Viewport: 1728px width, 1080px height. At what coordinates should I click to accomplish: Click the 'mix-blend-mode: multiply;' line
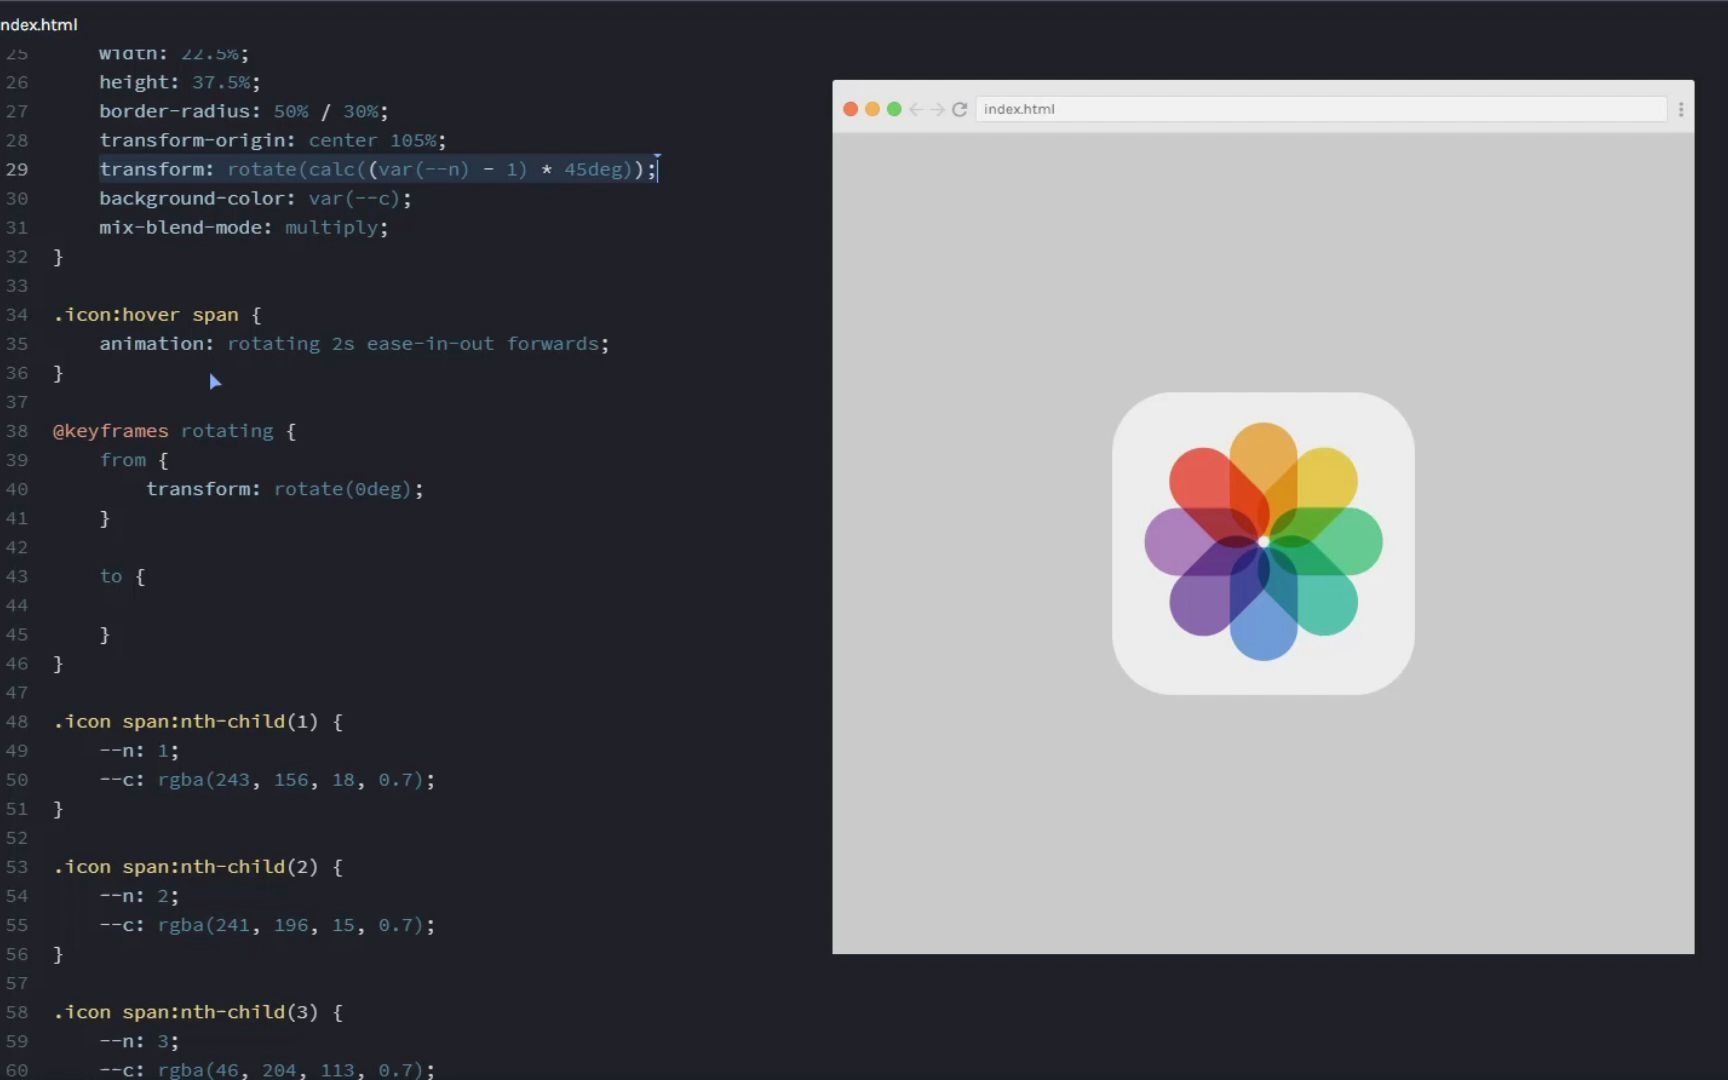[243, 227]
